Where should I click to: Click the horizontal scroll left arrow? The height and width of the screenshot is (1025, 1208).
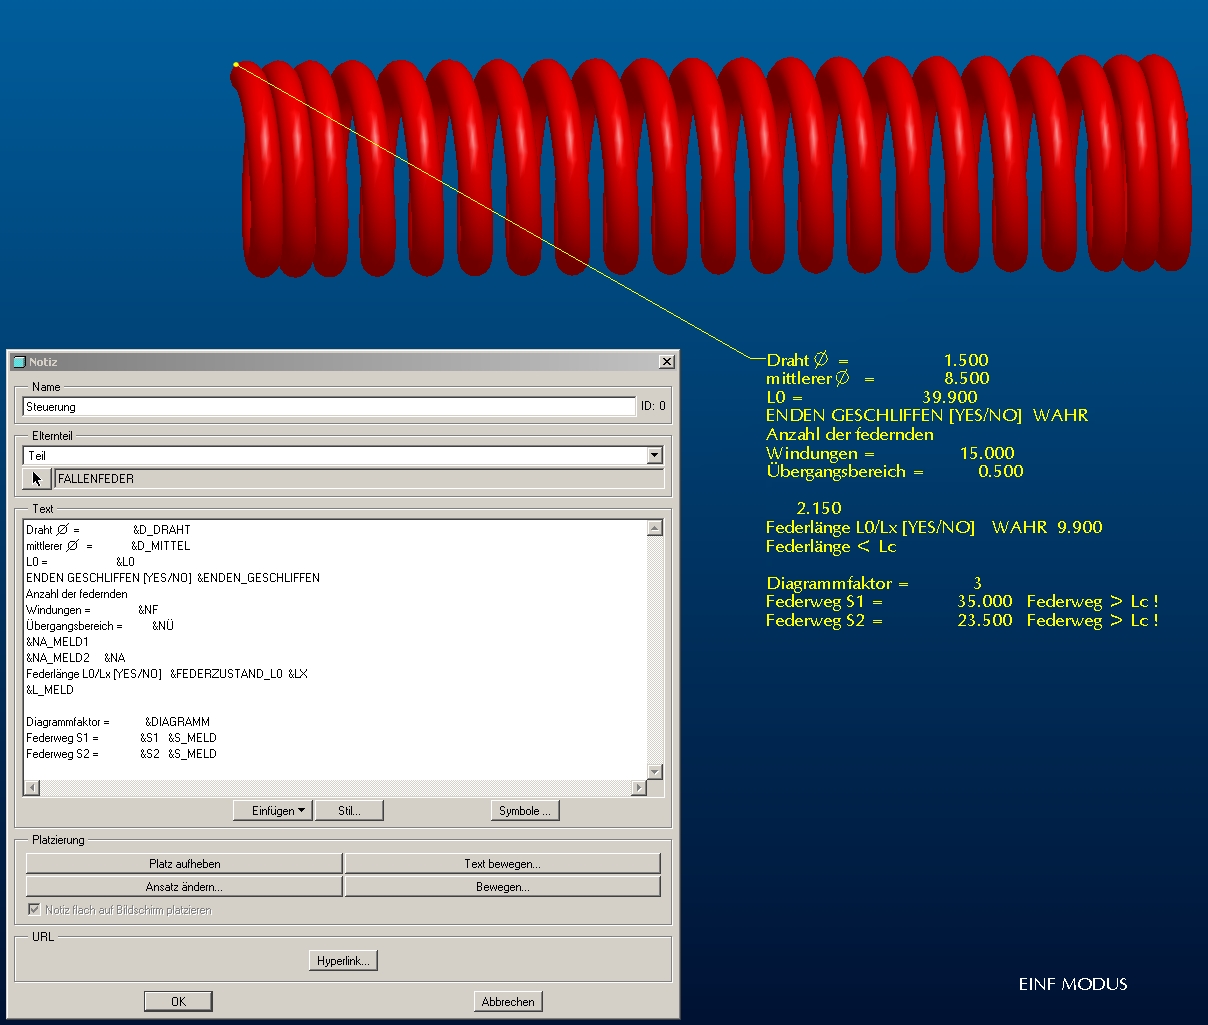tap(32, 788)
